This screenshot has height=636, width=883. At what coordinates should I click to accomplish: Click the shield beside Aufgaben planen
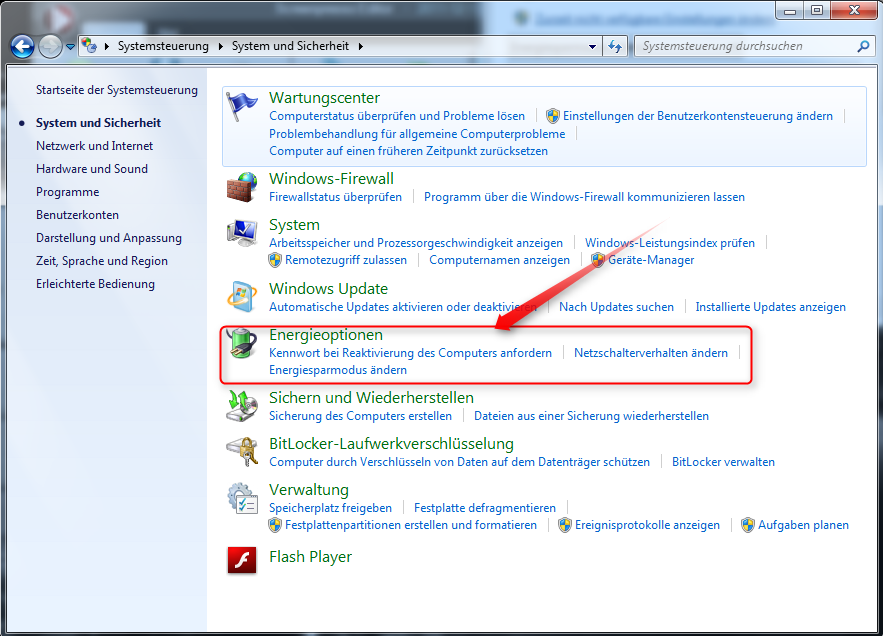pos(748,525)
